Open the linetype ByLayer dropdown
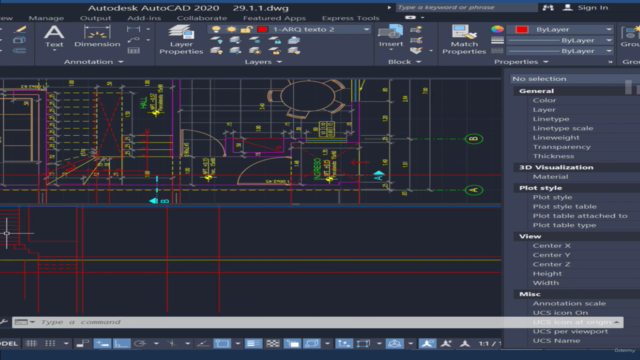This screenshot has height=360, width=640. click(609, 51)
